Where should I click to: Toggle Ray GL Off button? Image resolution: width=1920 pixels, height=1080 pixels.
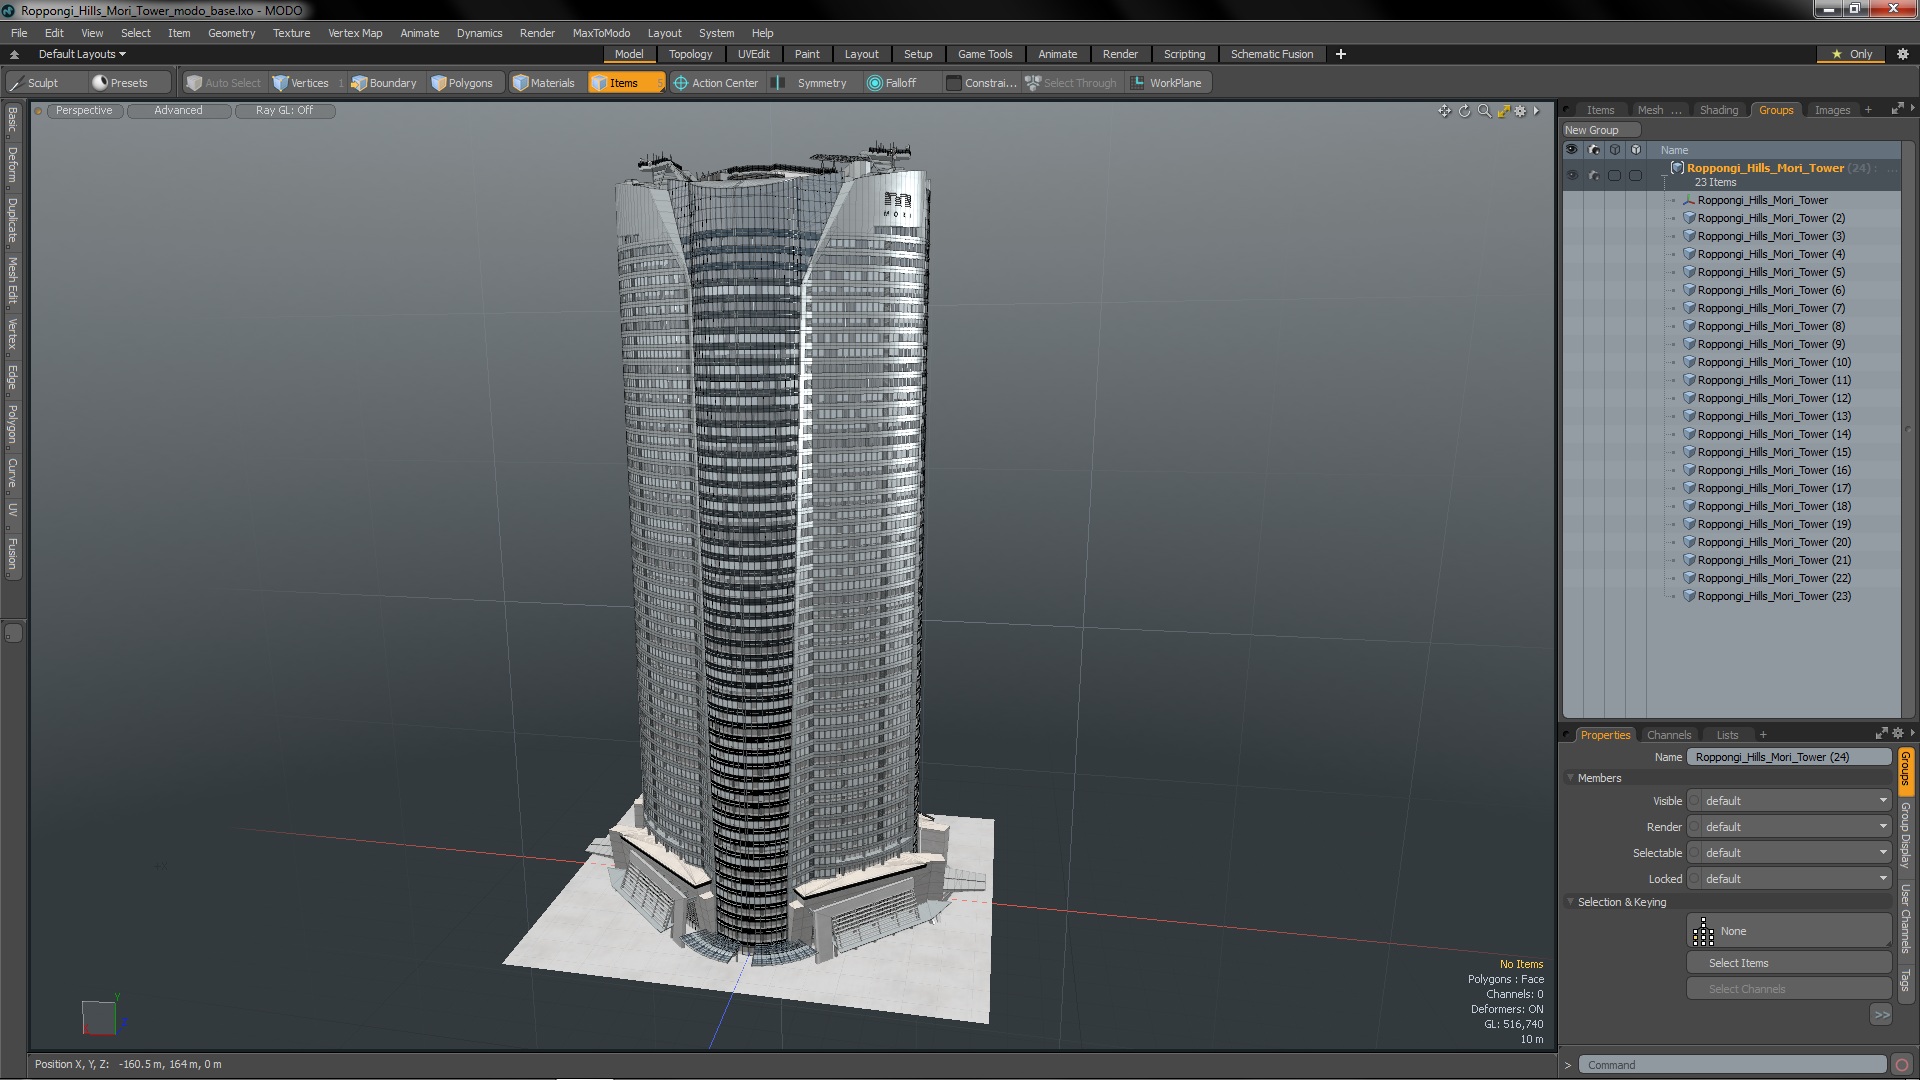click(x=284, y=111)
